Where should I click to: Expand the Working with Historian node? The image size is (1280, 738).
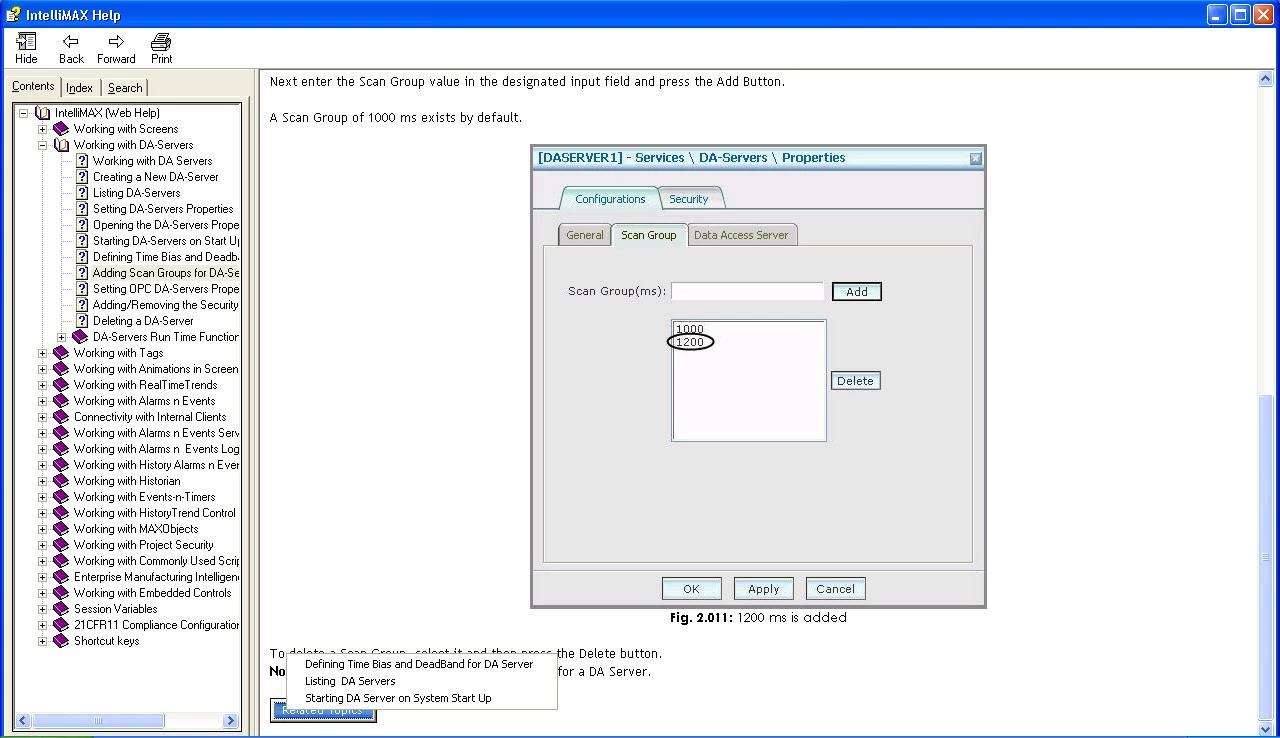42,481
